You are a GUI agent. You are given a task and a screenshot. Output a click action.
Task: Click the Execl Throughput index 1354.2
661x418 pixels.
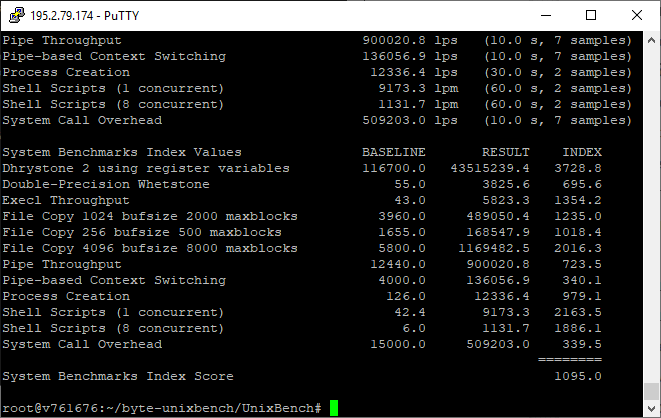[x=578, y=200]
